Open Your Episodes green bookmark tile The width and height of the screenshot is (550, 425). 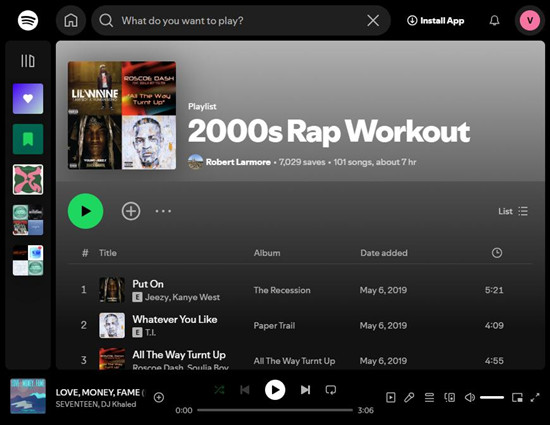tap(28, 139)
